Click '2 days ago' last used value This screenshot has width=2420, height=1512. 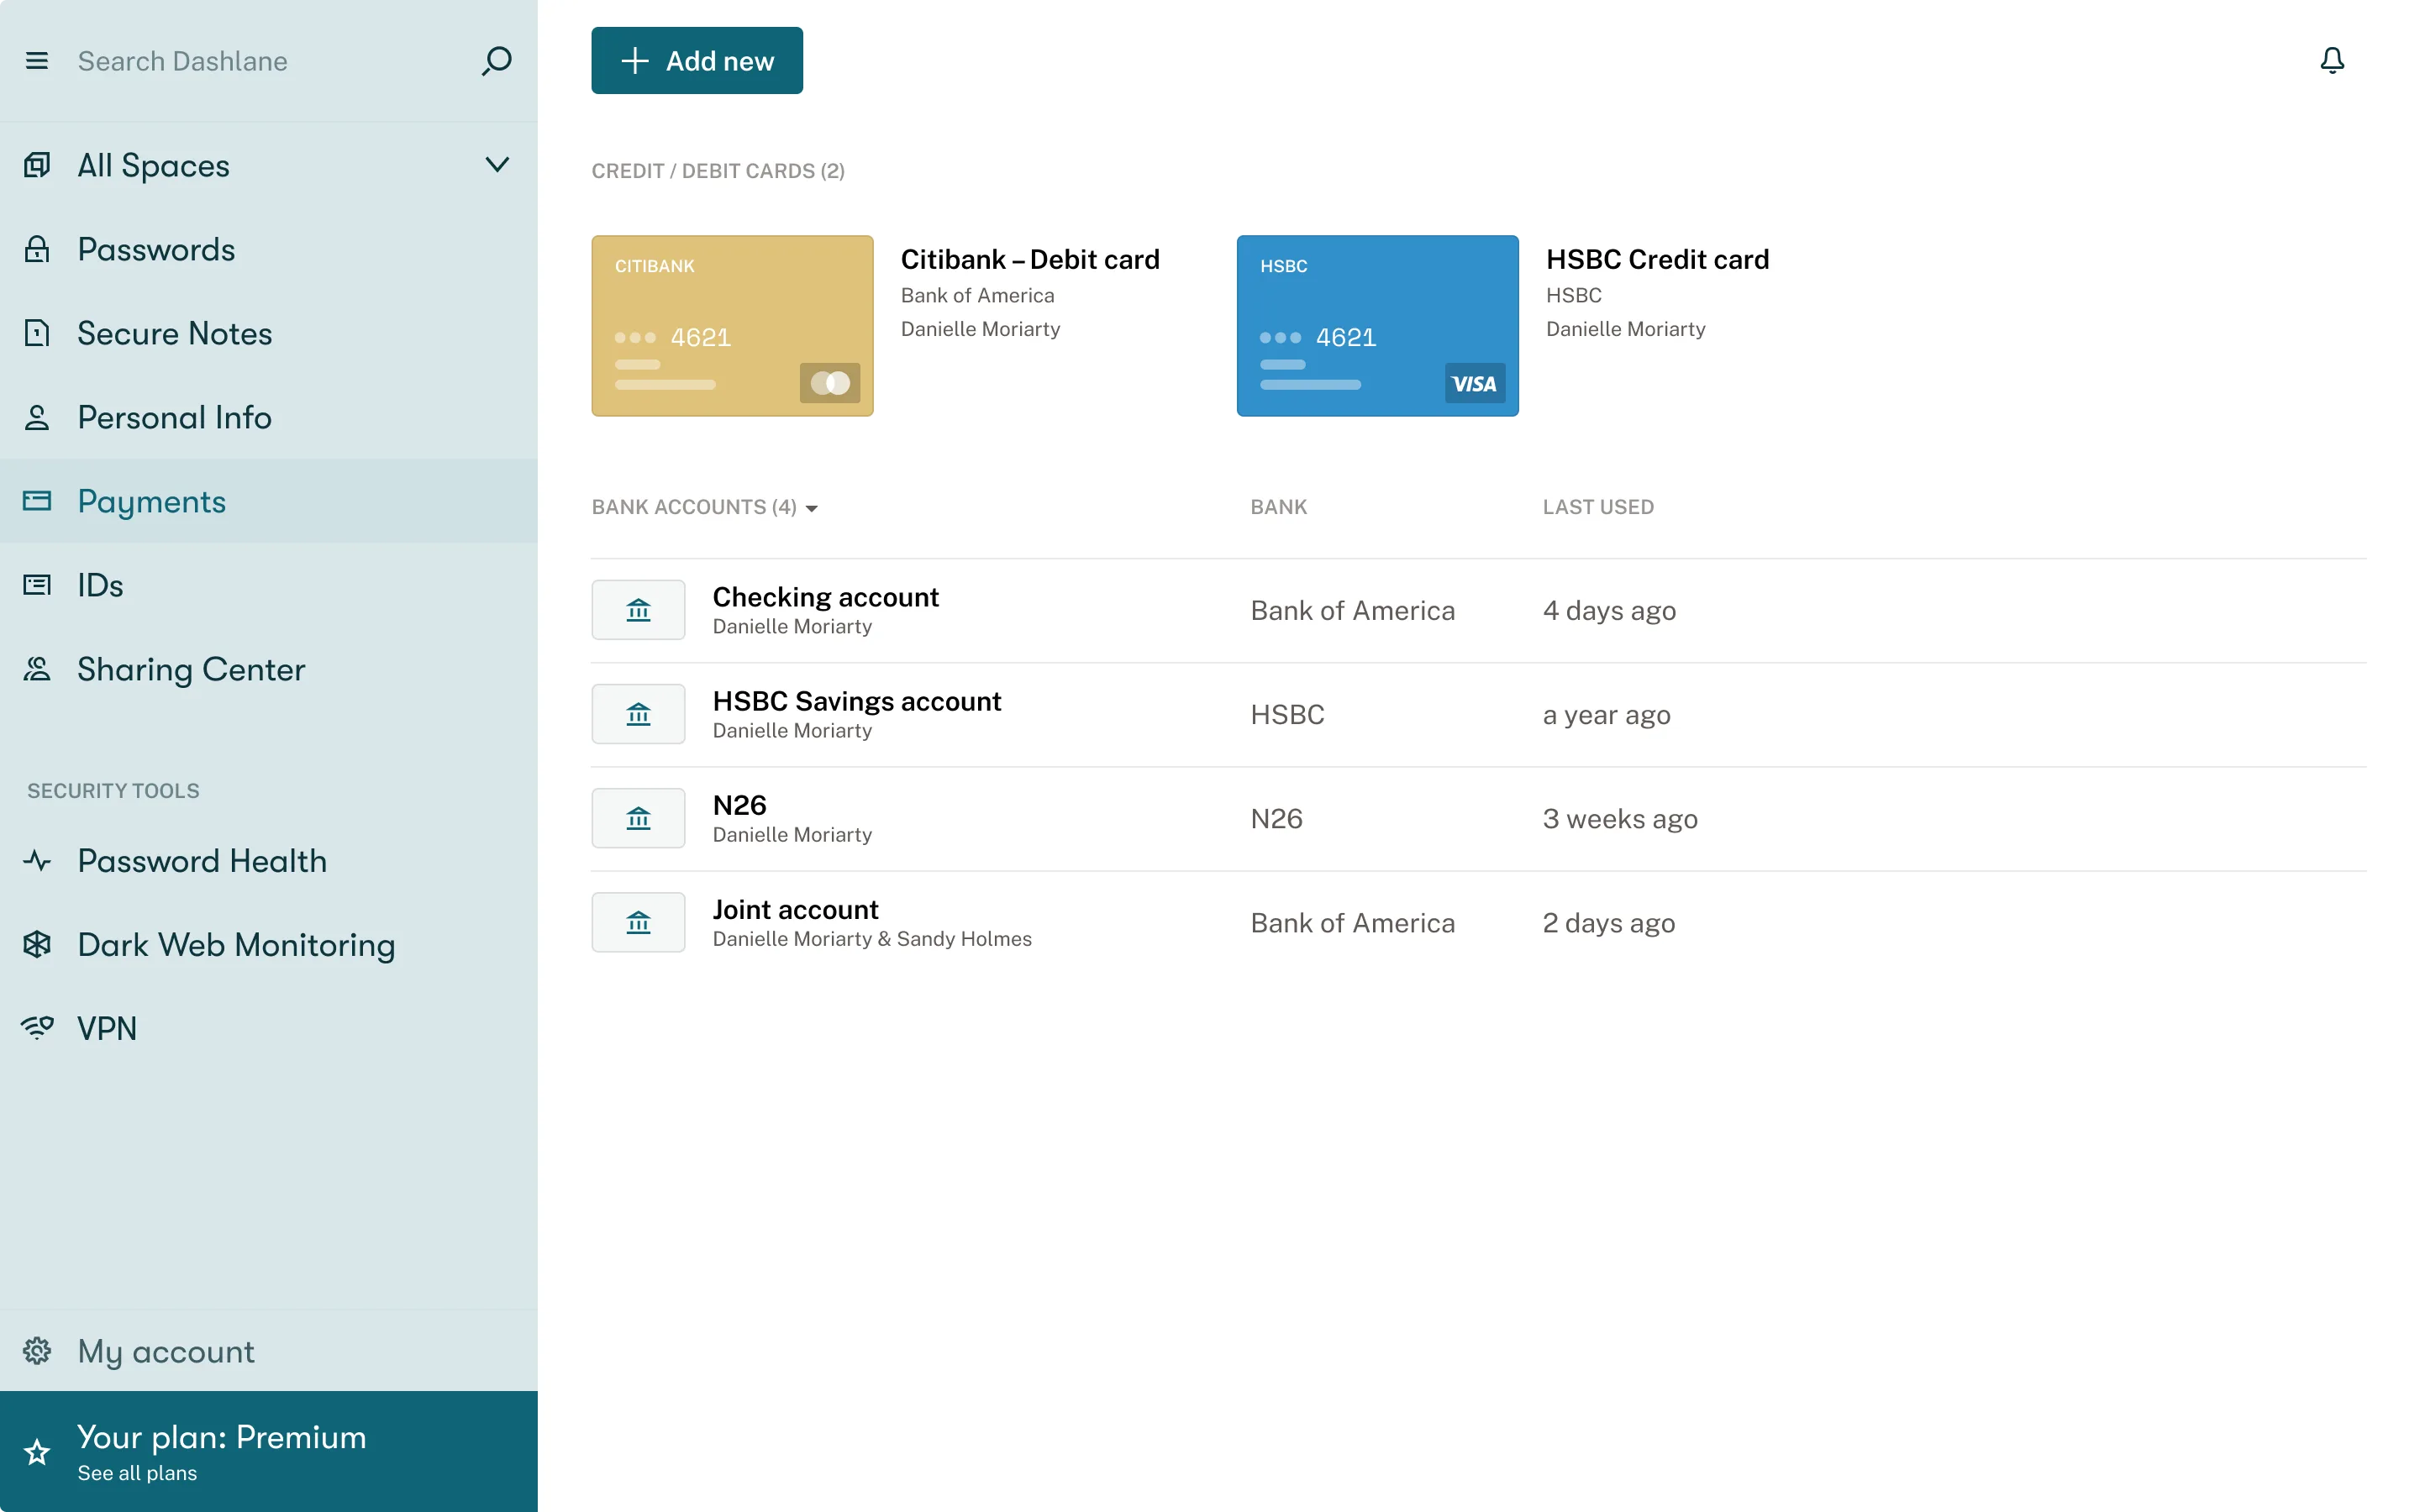(1608, 923)
